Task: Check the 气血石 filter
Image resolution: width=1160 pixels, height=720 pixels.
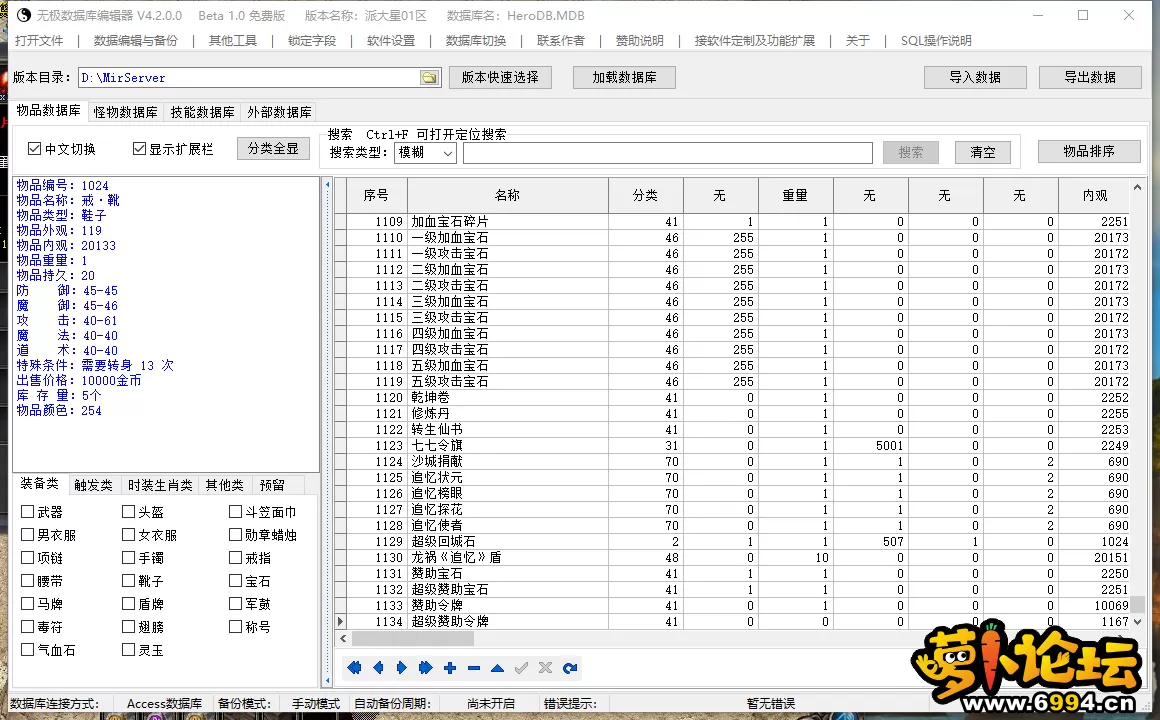Action: [27, 650]
